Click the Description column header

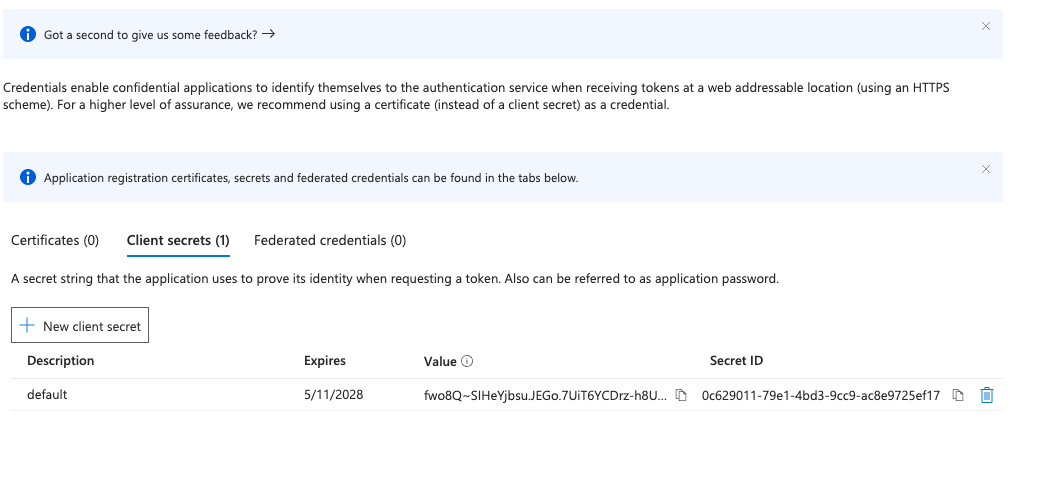click(60, 361)
